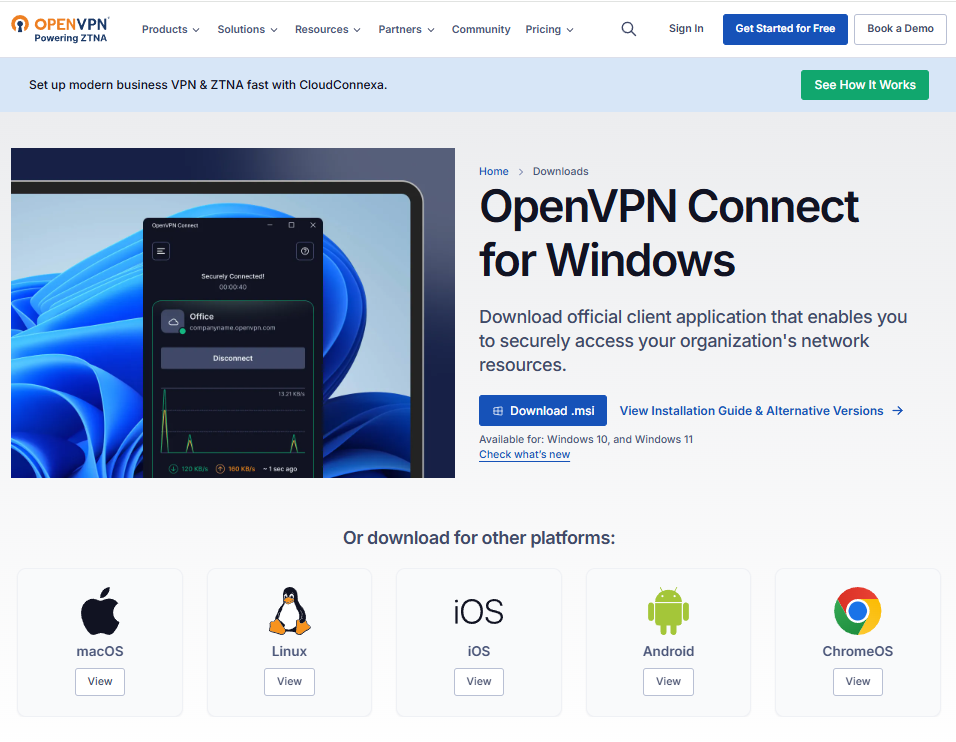Click the Downloads breadcrumb text
Image resolution: width=956 pixels, height=742 pixels.
pyautogui.click(x=560, y=171)
